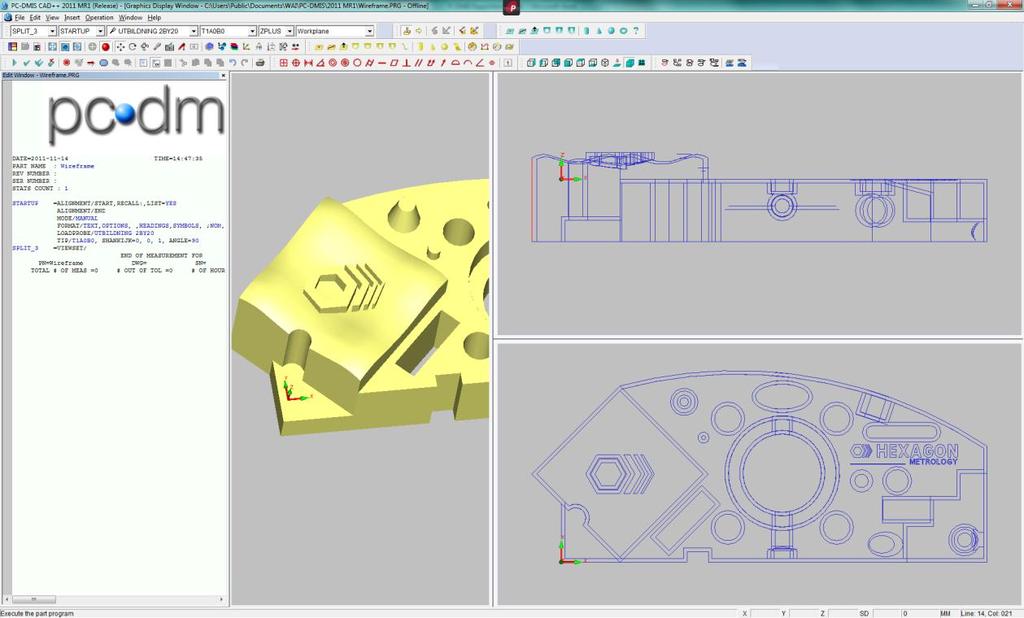Click the blue CAD cube icon
Image resolution: width=1024 pixels, height=618 pixels.
coord(209,46)
